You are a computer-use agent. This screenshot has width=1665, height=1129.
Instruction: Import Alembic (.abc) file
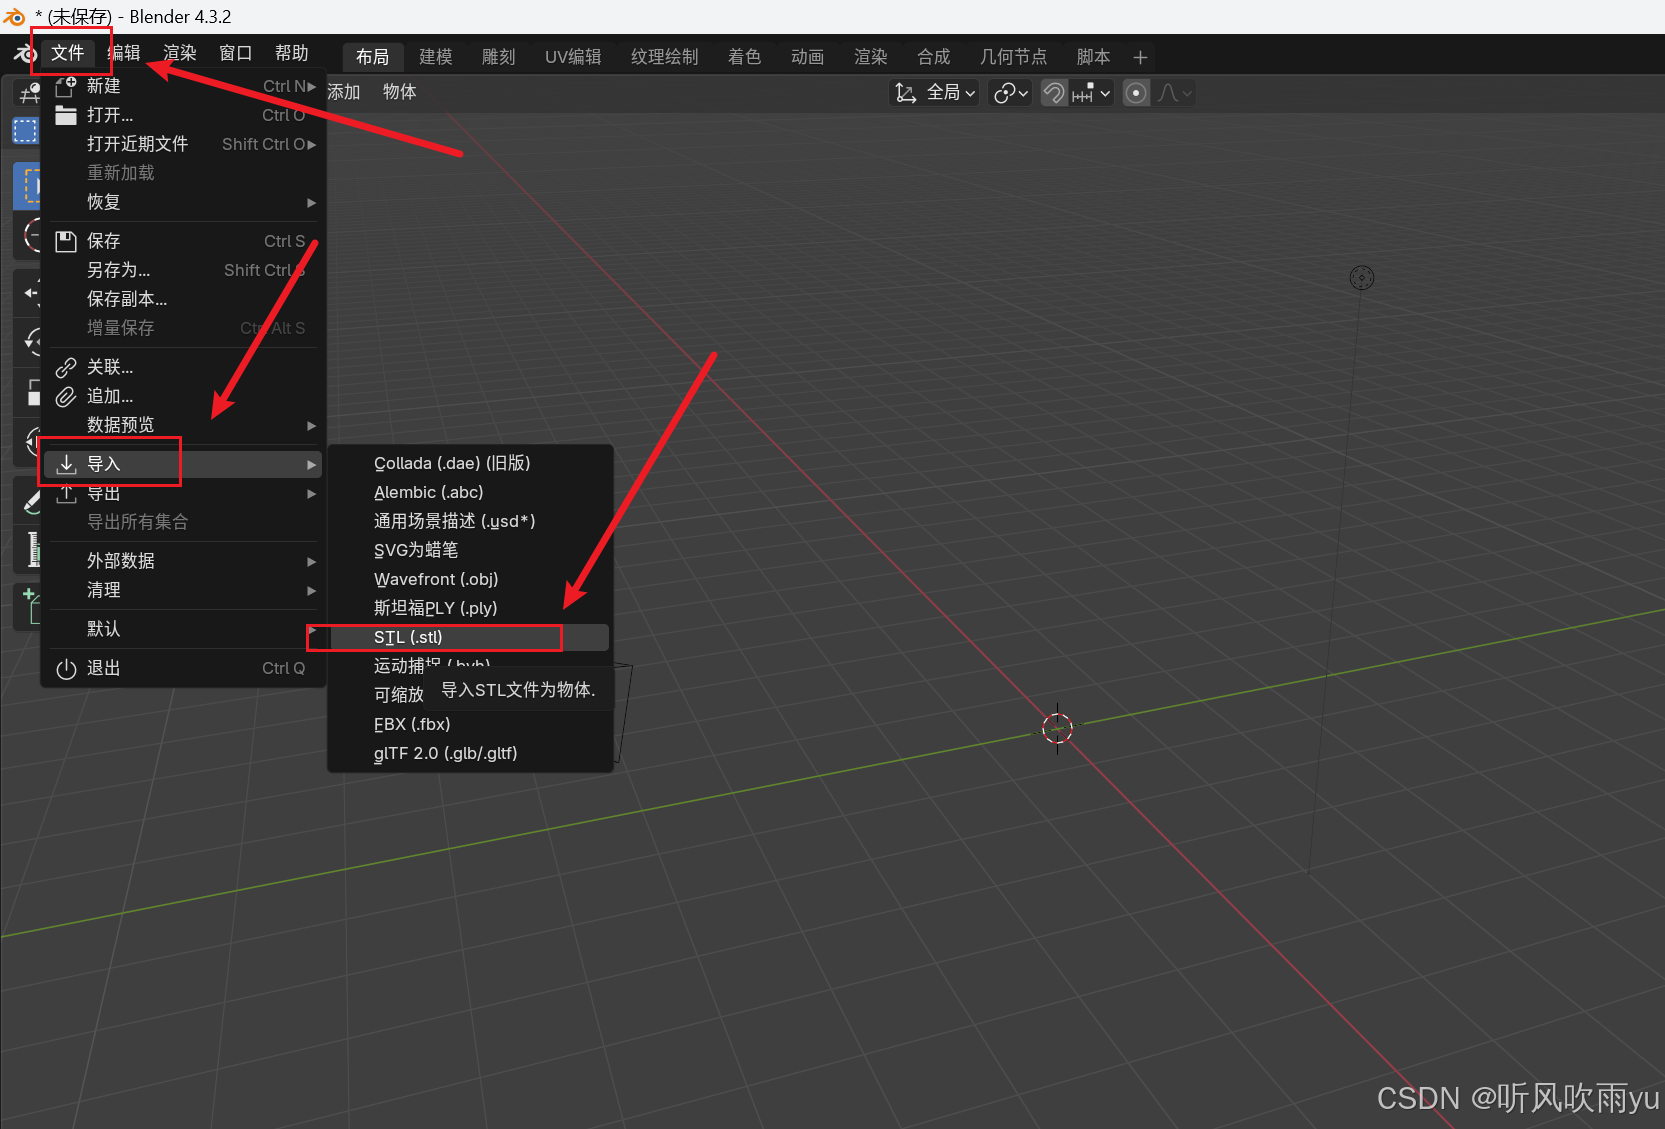(470, 492)
